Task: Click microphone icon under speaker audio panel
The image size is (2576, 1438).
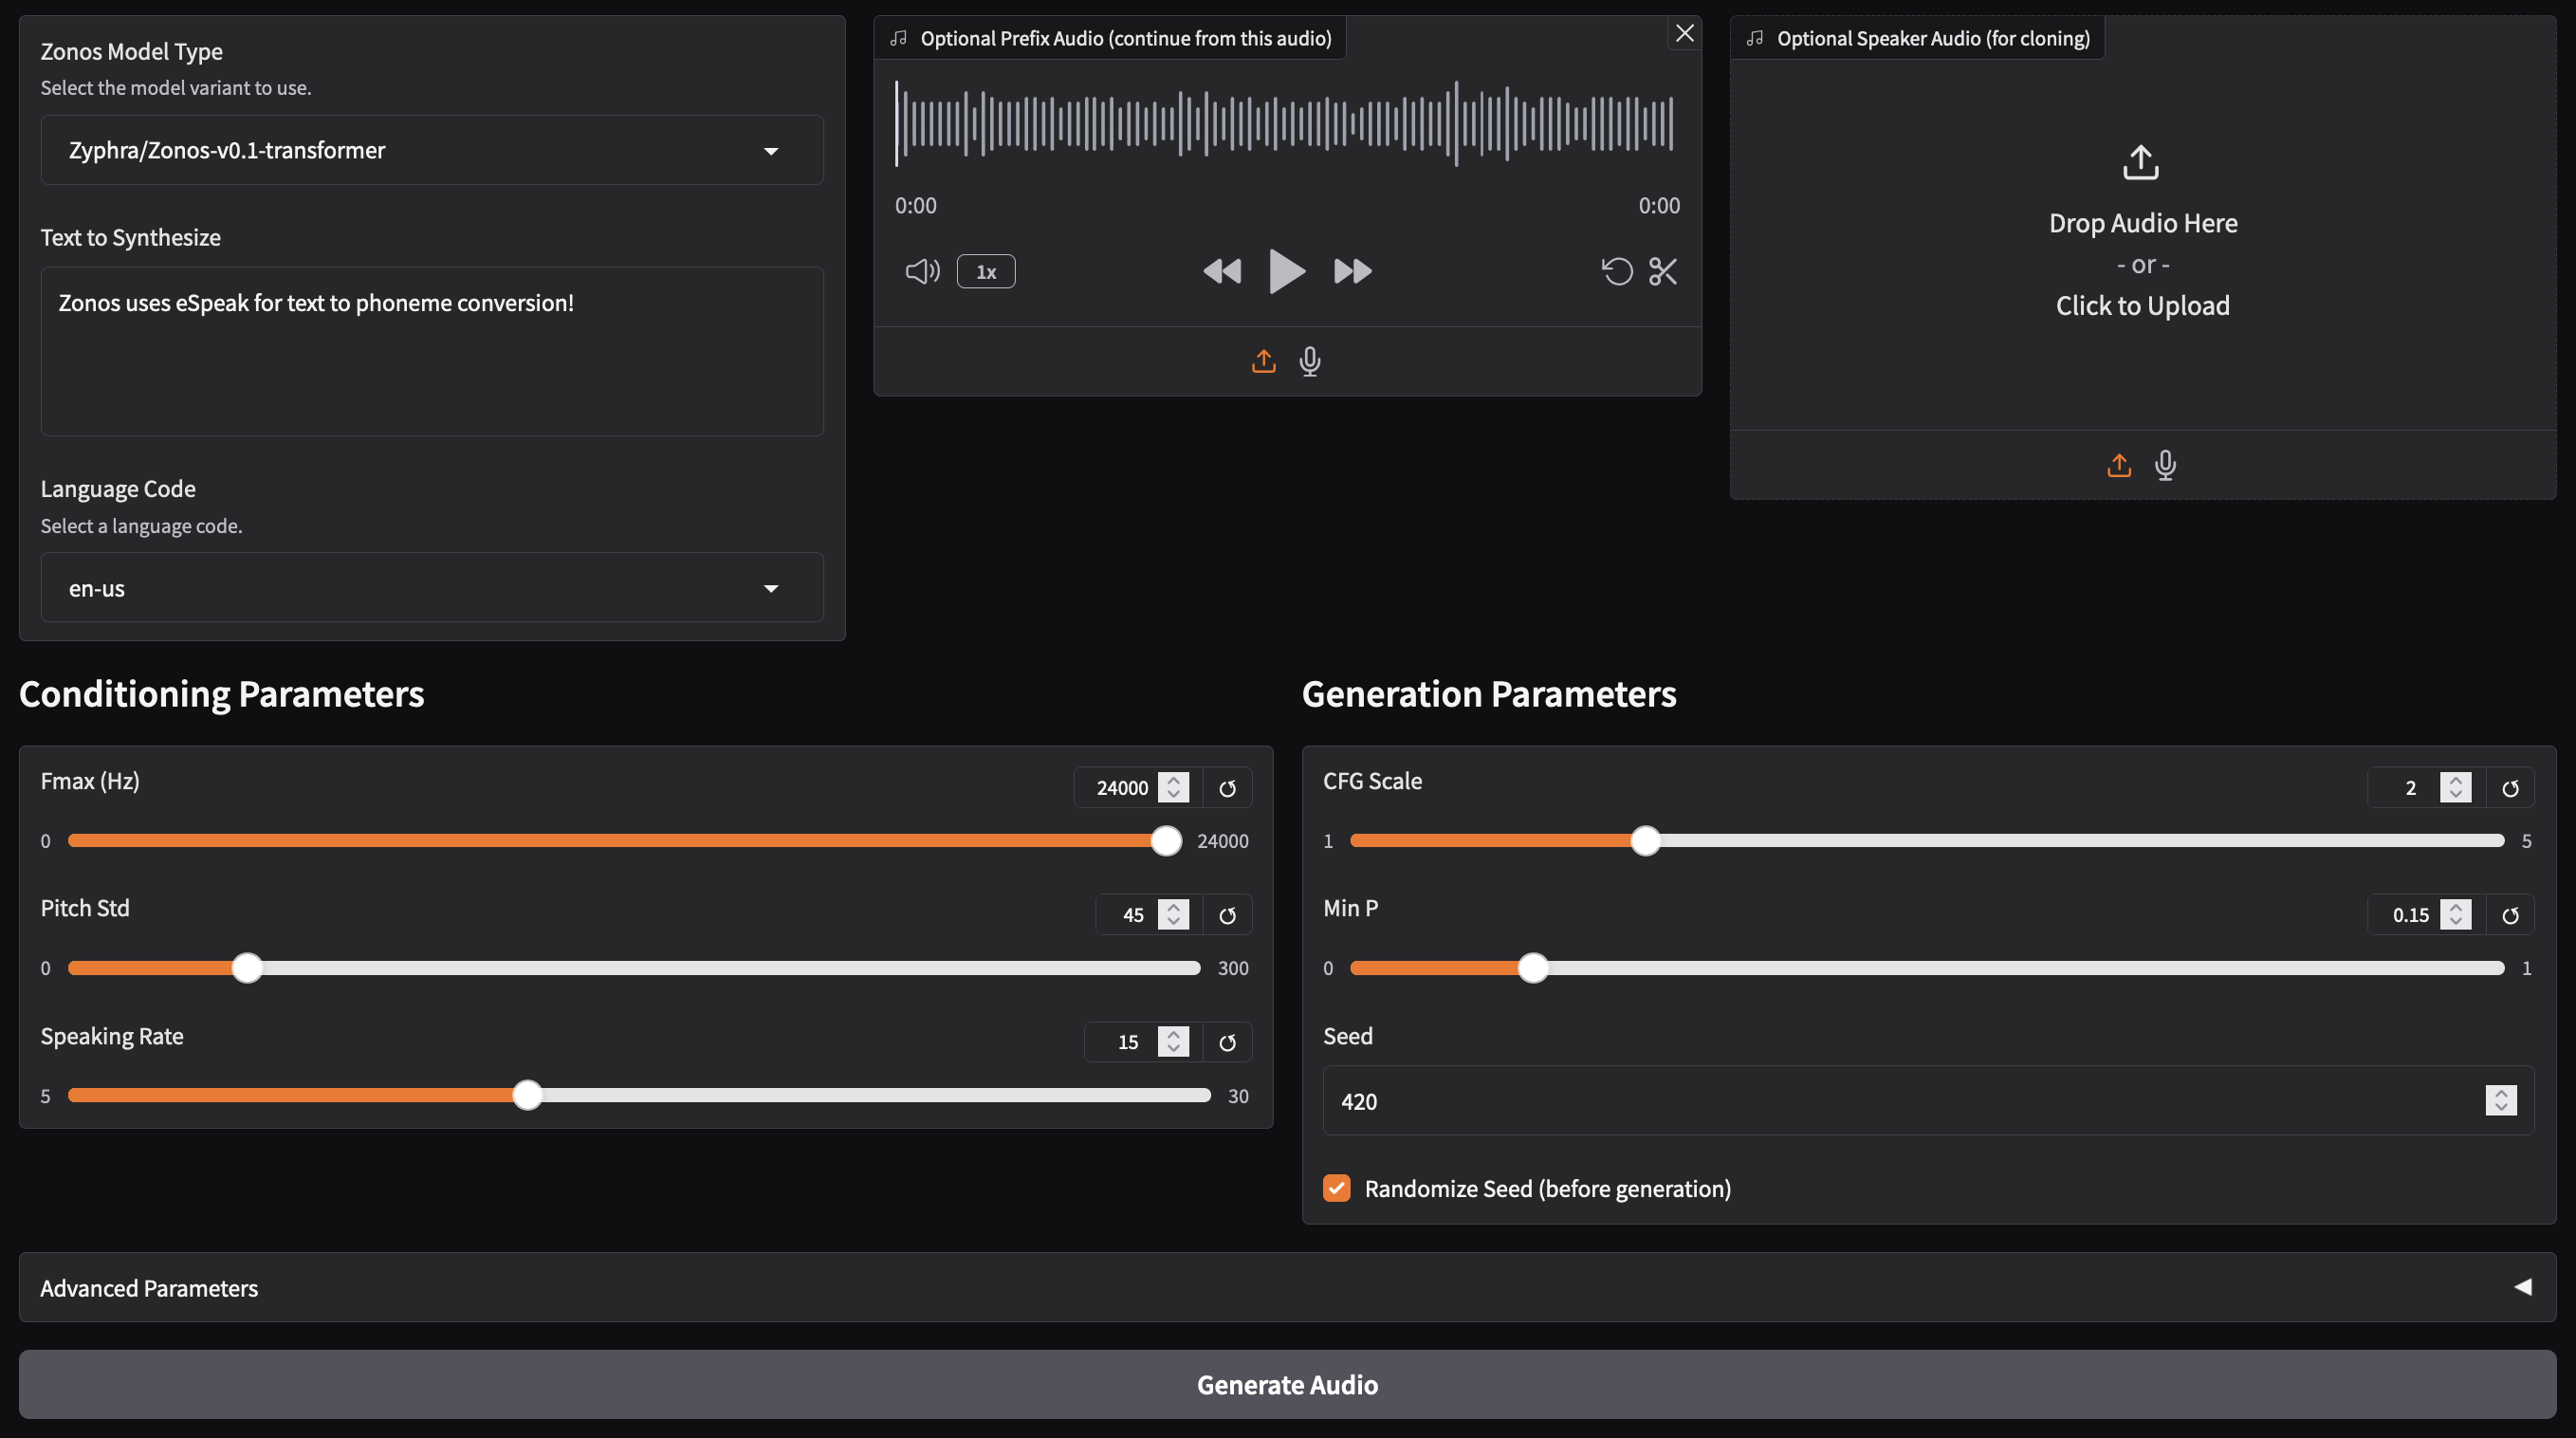Action: tap(2165, 465)
